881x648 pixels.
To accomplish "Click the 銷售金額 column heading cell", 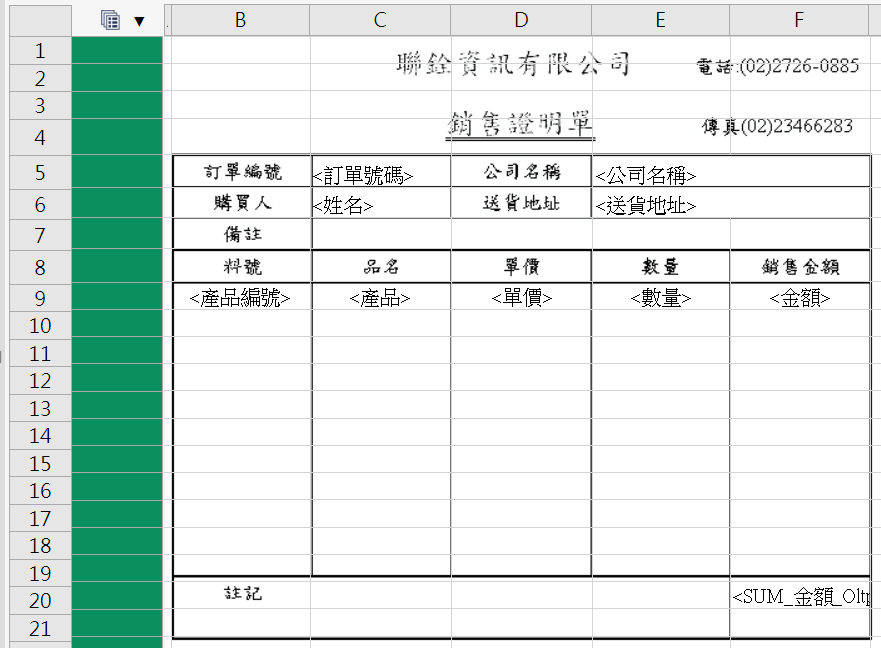I will [x=800, y=266].
